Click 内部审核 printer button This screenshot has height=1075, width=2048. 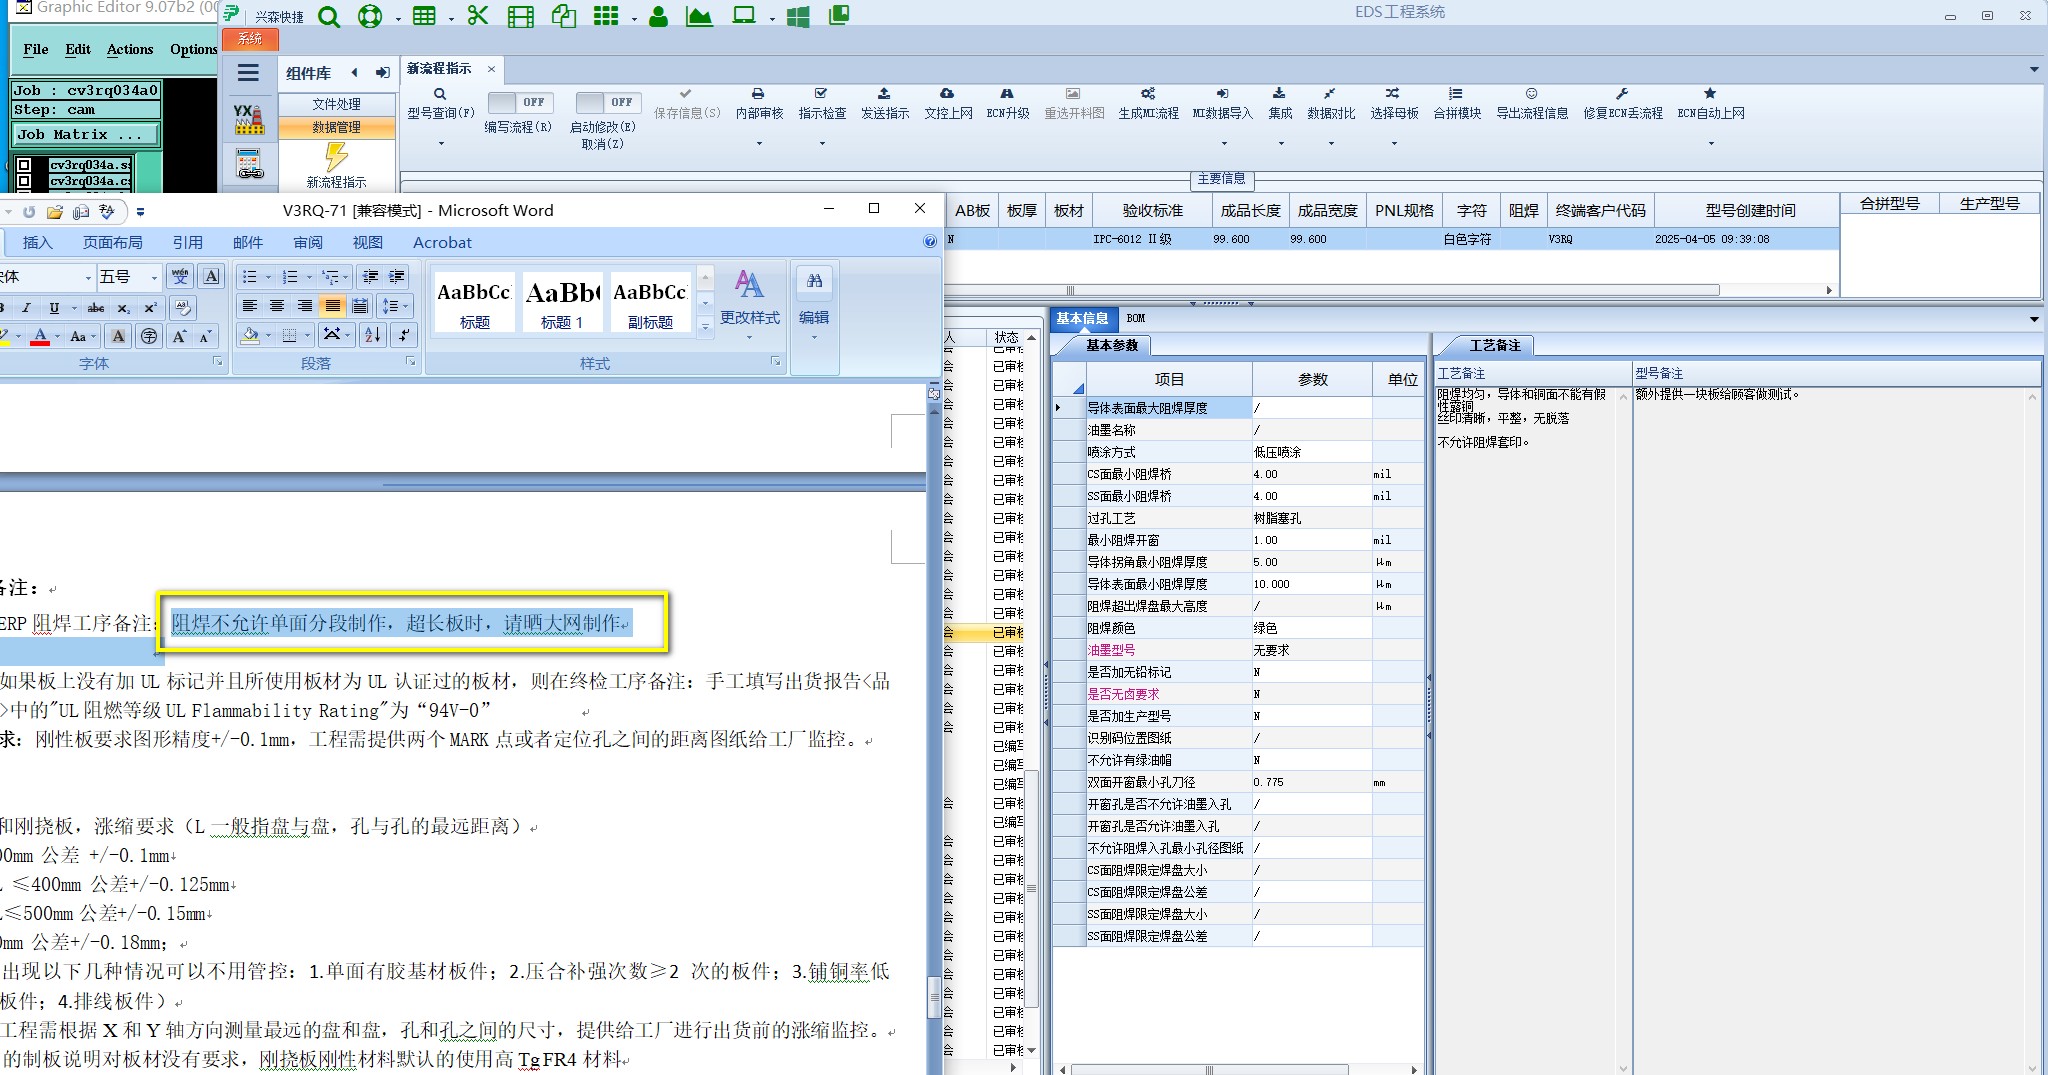(759, 104)
